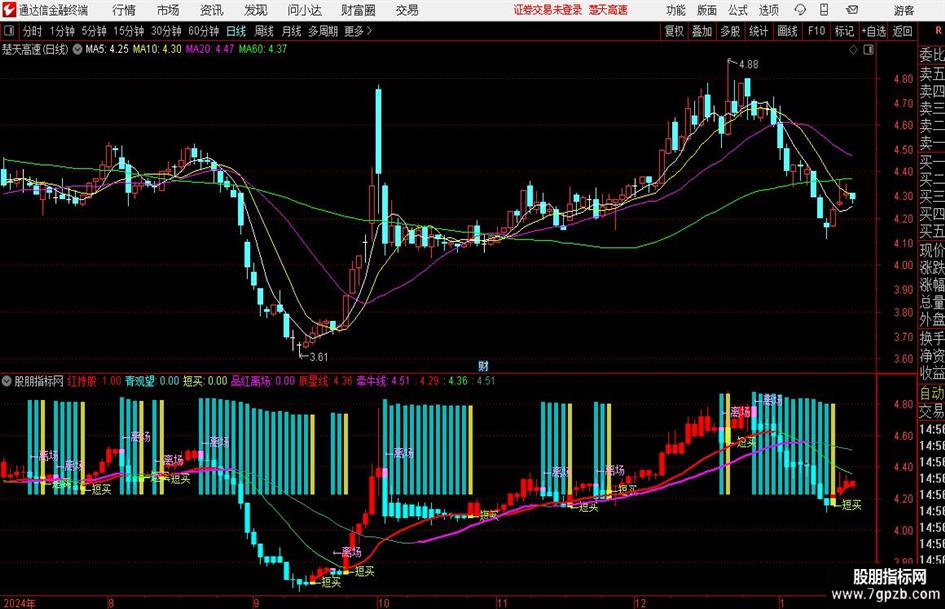This screenshot has width=945, height=609.
Task: Expand 股朋指标网 indicator settings round arrow
Action: pyautogui.click(x=7, y=381)
